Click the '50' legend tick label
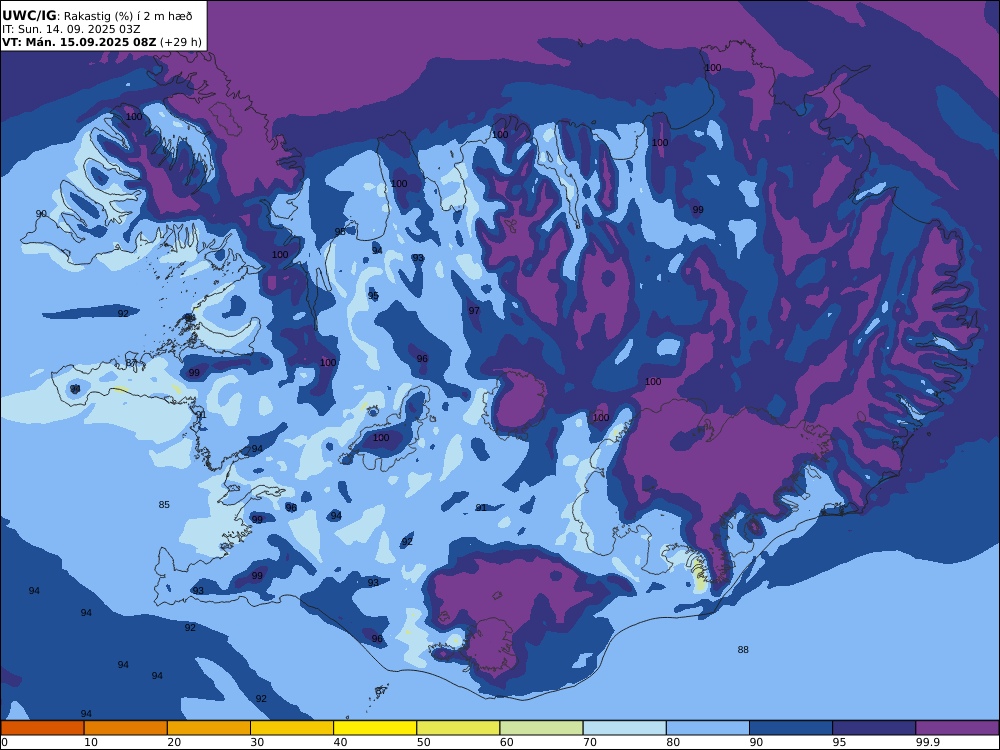 pyautogui.click(x=423, y=742)
